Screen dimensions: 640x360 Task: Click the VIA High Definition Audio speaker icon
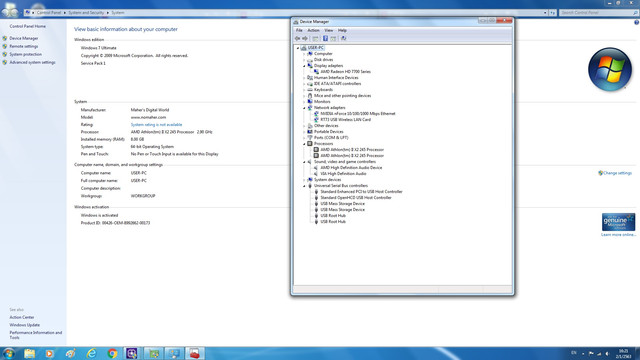[x=316, y=173]
